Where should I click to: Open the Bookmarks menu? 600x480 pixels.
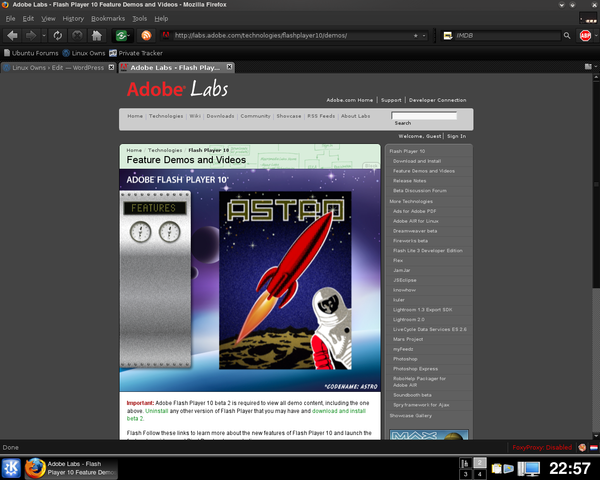tap(108, 18)
